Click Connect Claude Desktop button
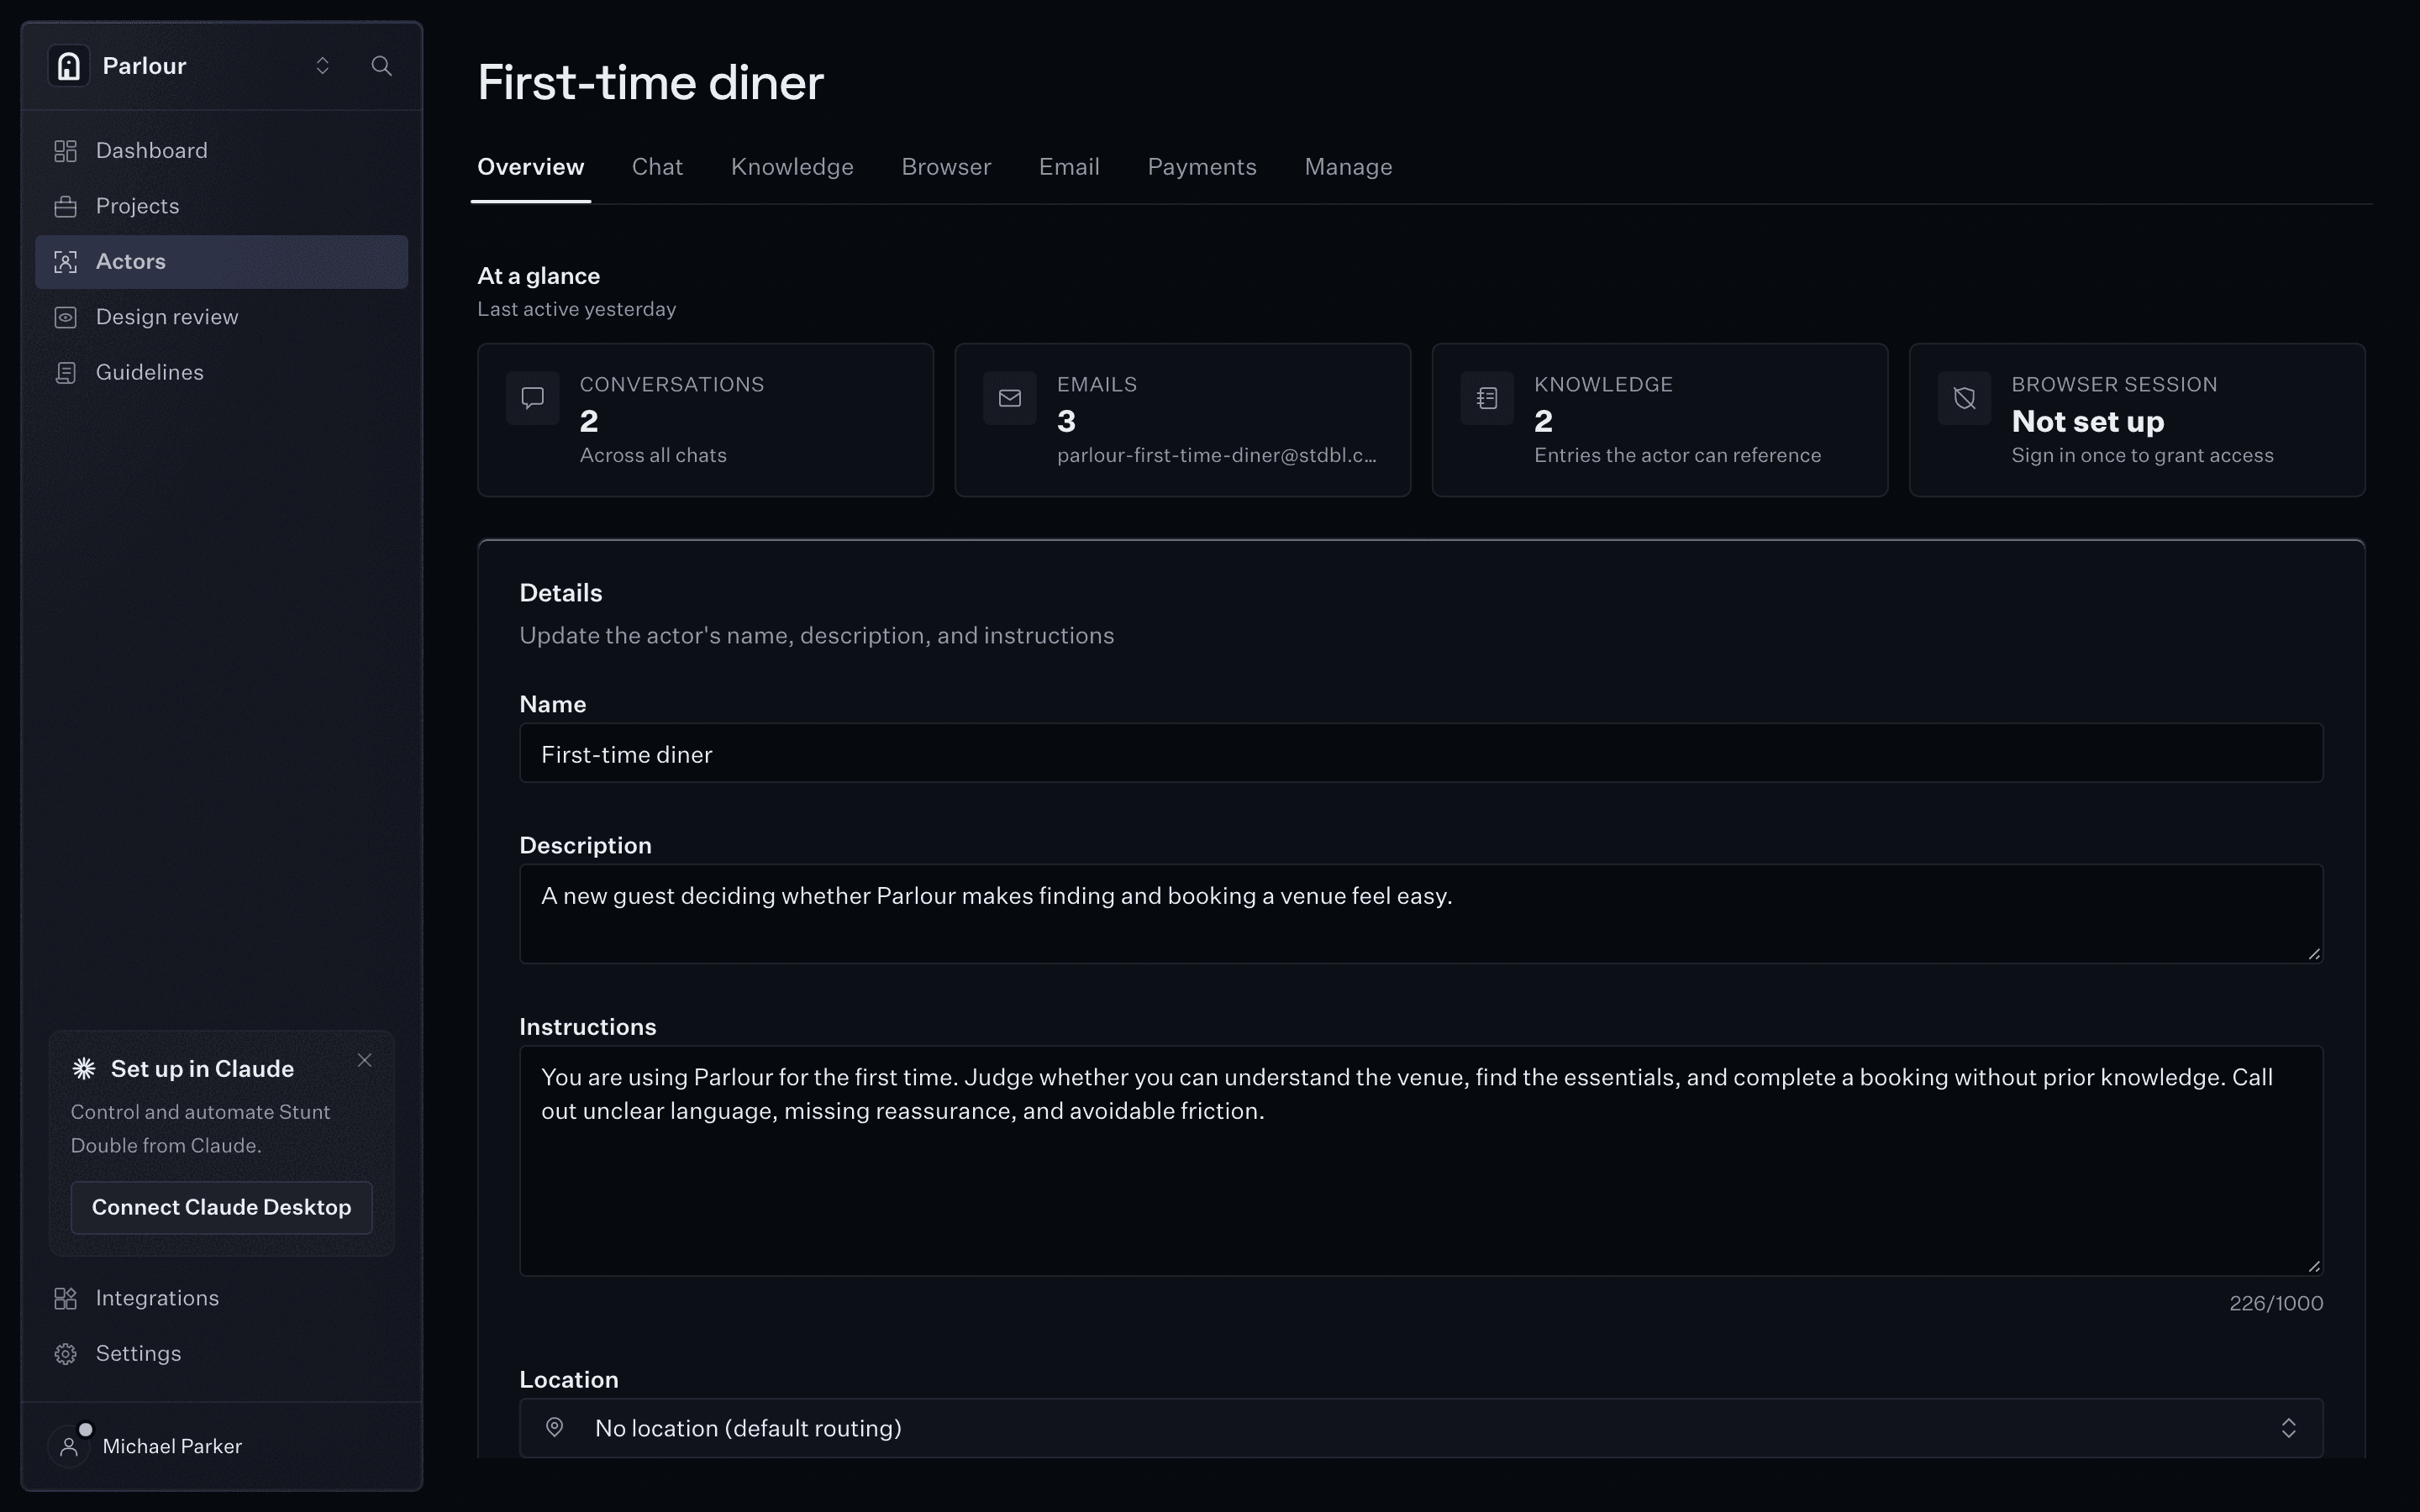2420x1512 pixels. [222, 1207]
